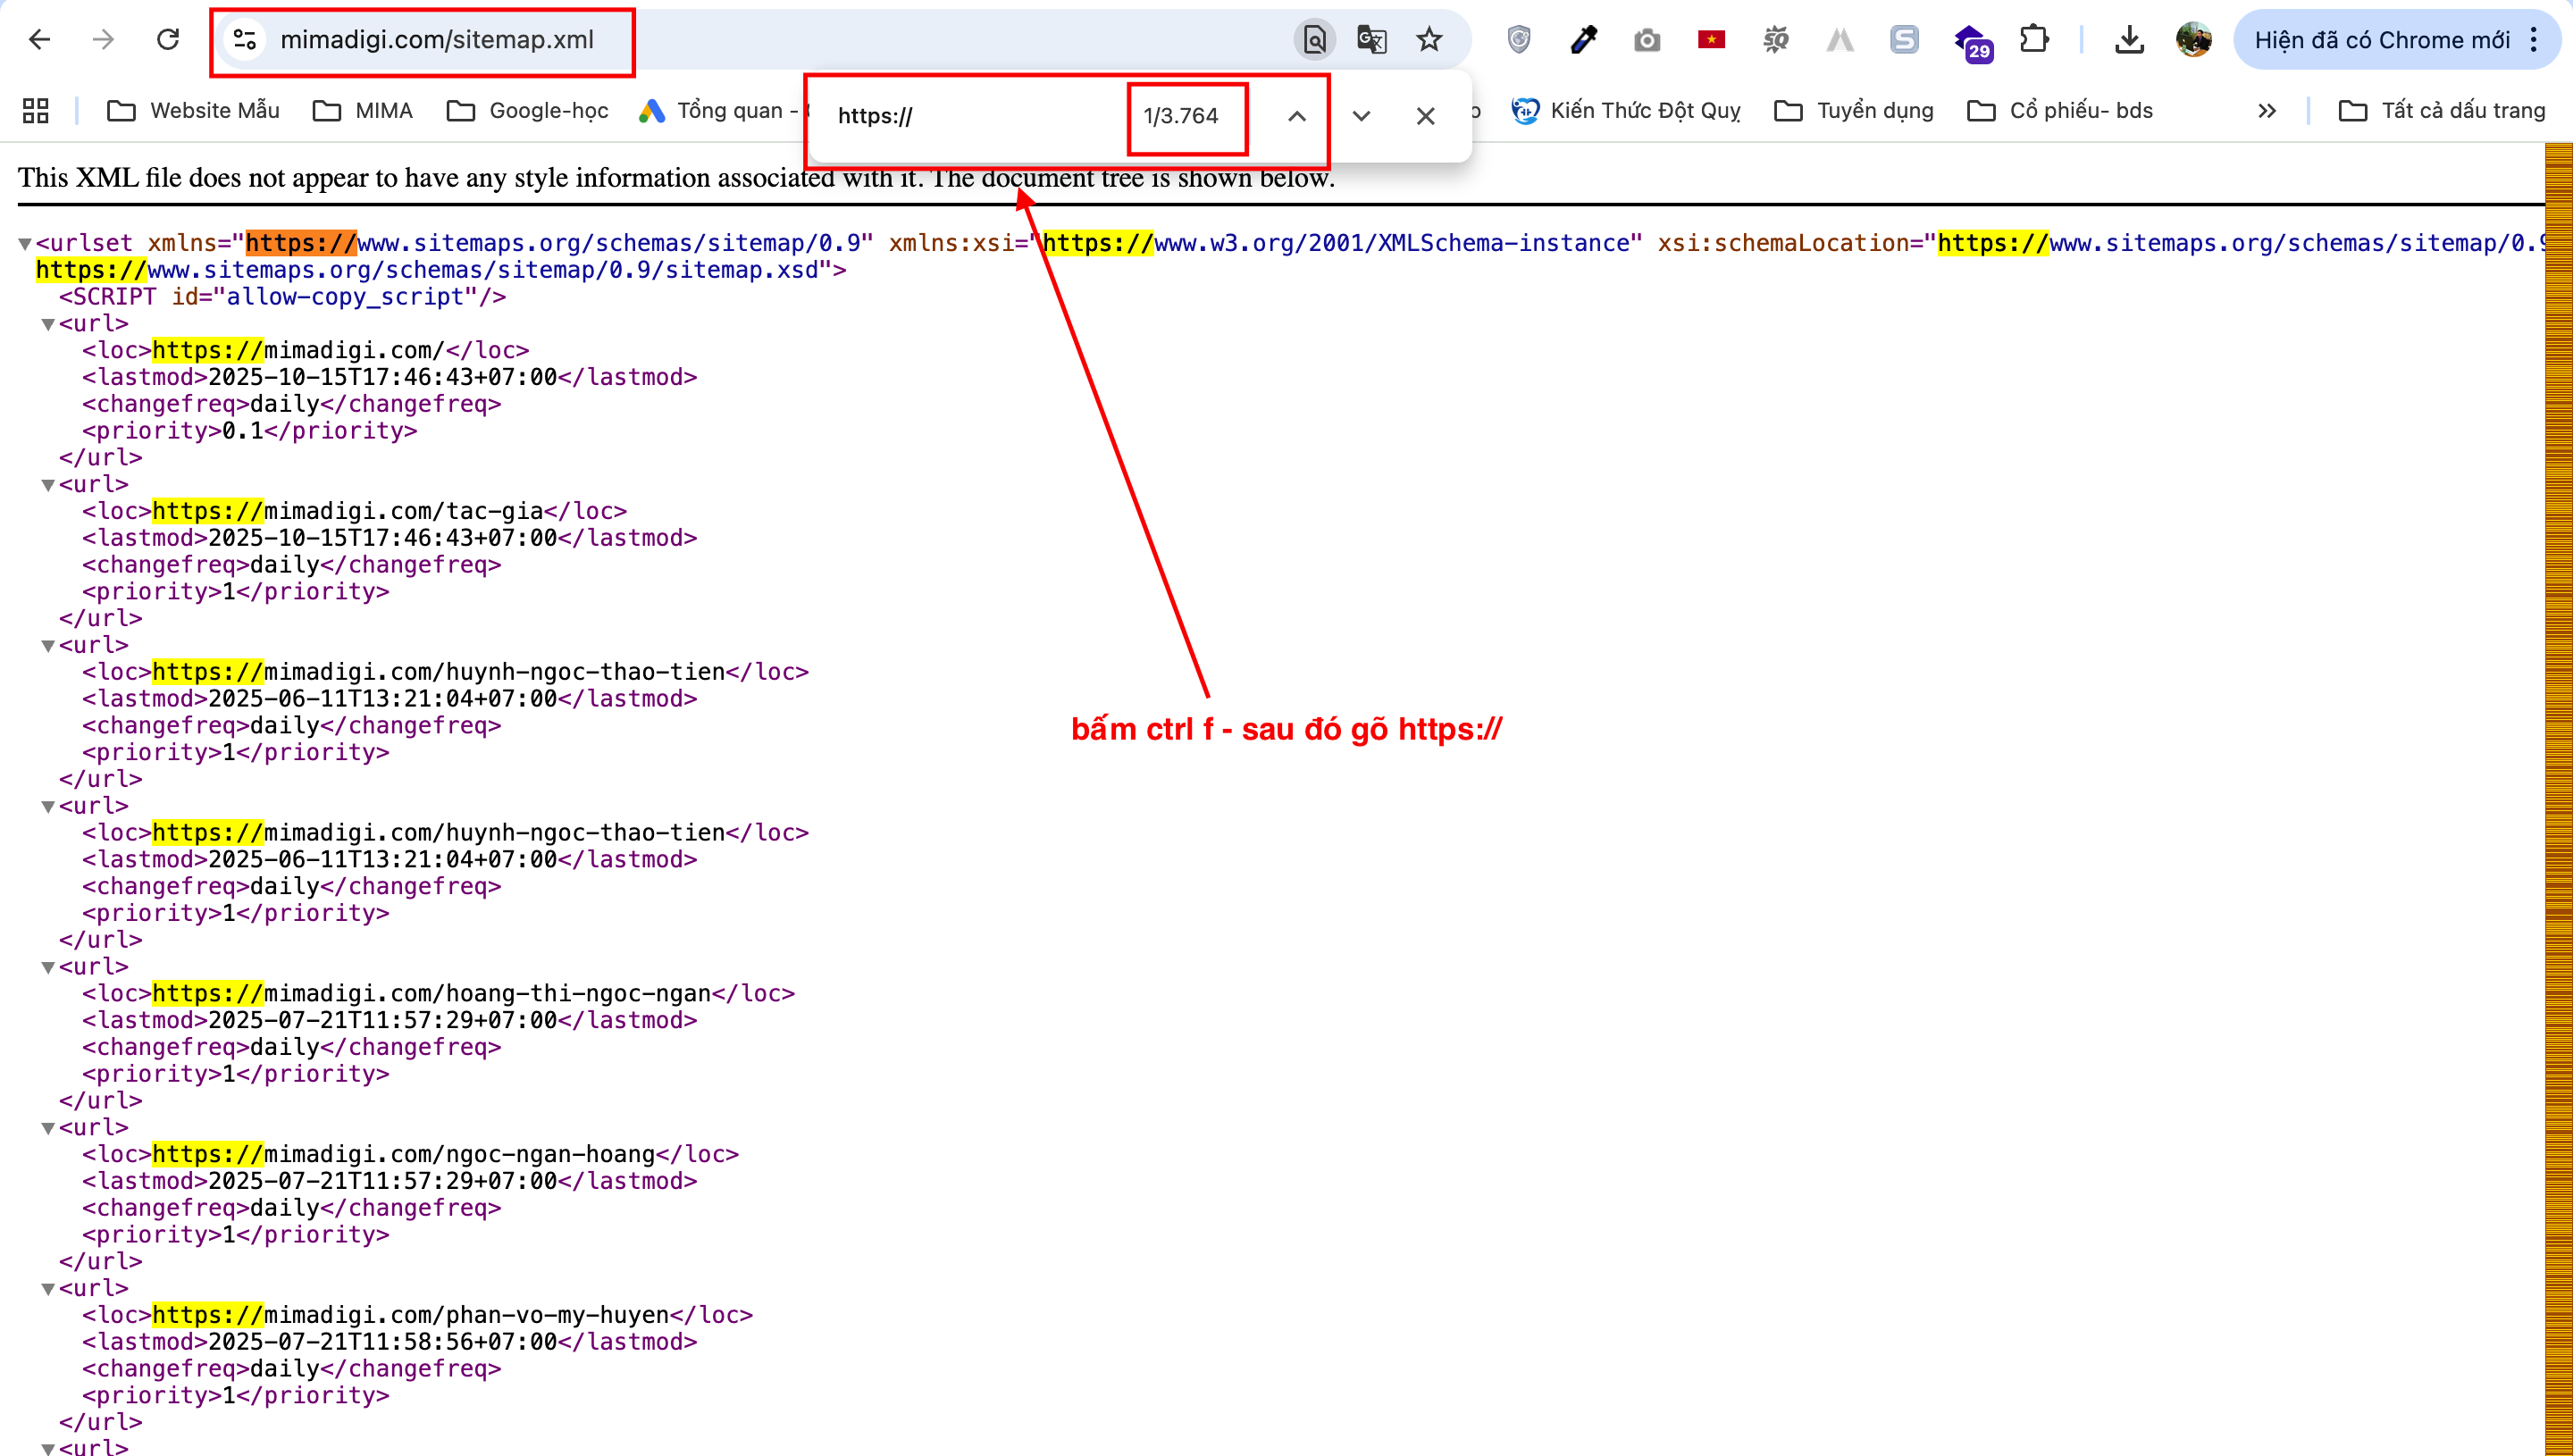Viewport: 2573px width, 1456px height.
Task: Open the Google Translate page icon
Action: click(x=1371, y=40)
